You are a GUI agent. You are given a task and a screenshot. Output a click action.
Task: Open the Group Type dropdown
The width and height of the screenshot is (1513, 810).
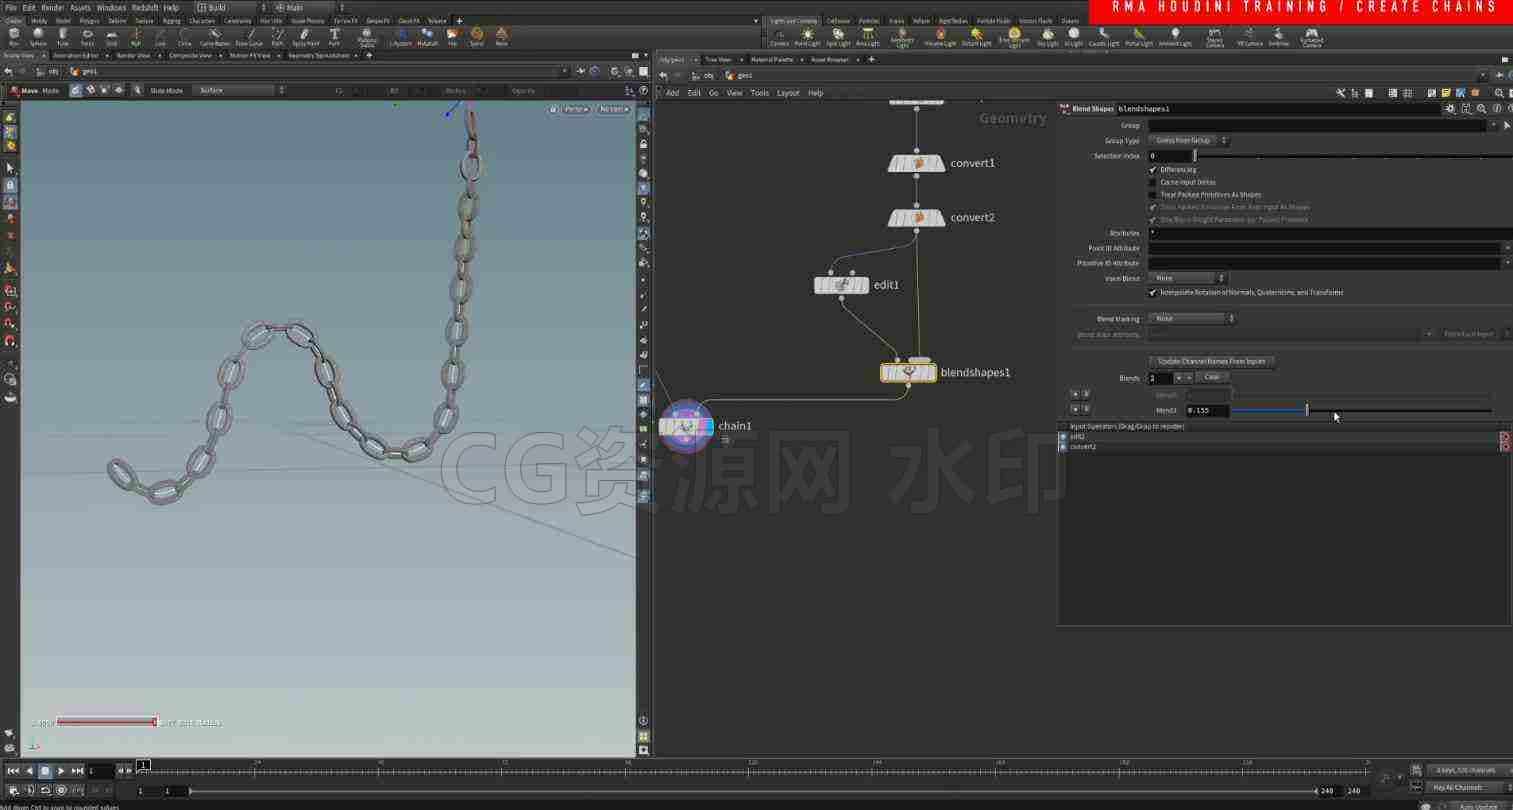pos(1188,141)
